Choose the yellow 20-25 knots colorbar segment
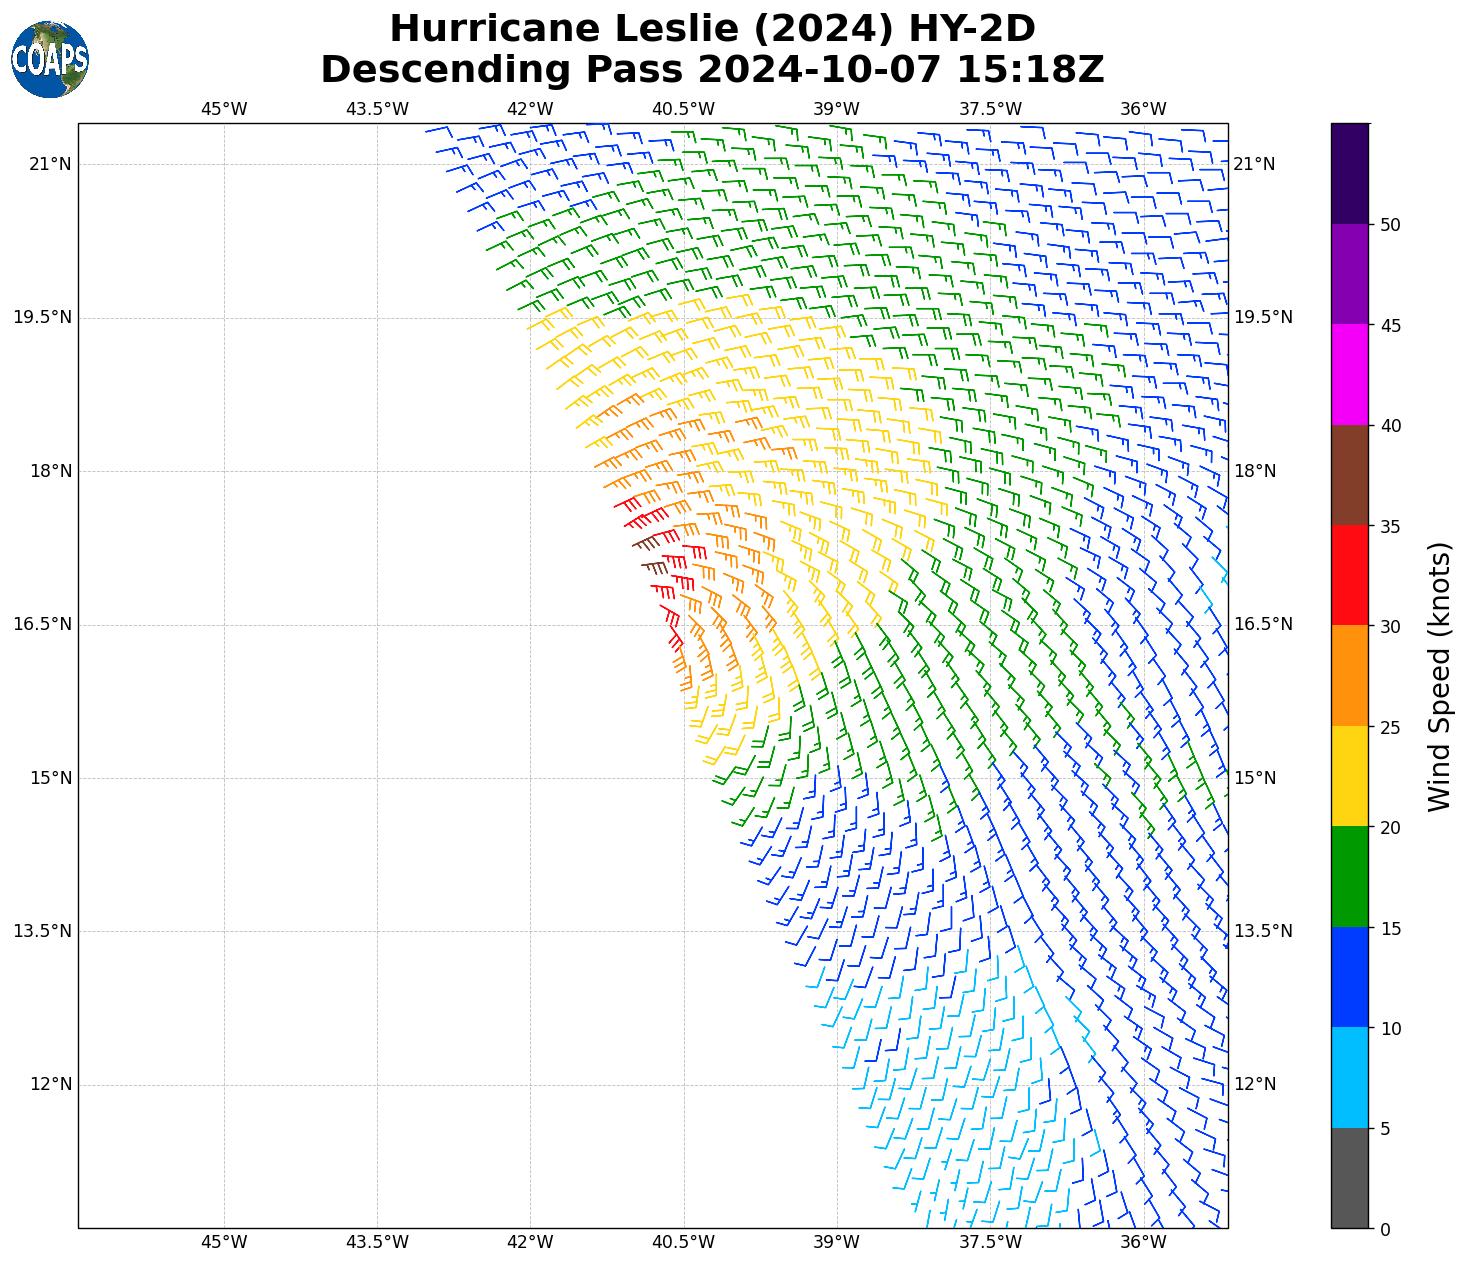Screen dimensions: 1468x1264 click(1349, 776)
